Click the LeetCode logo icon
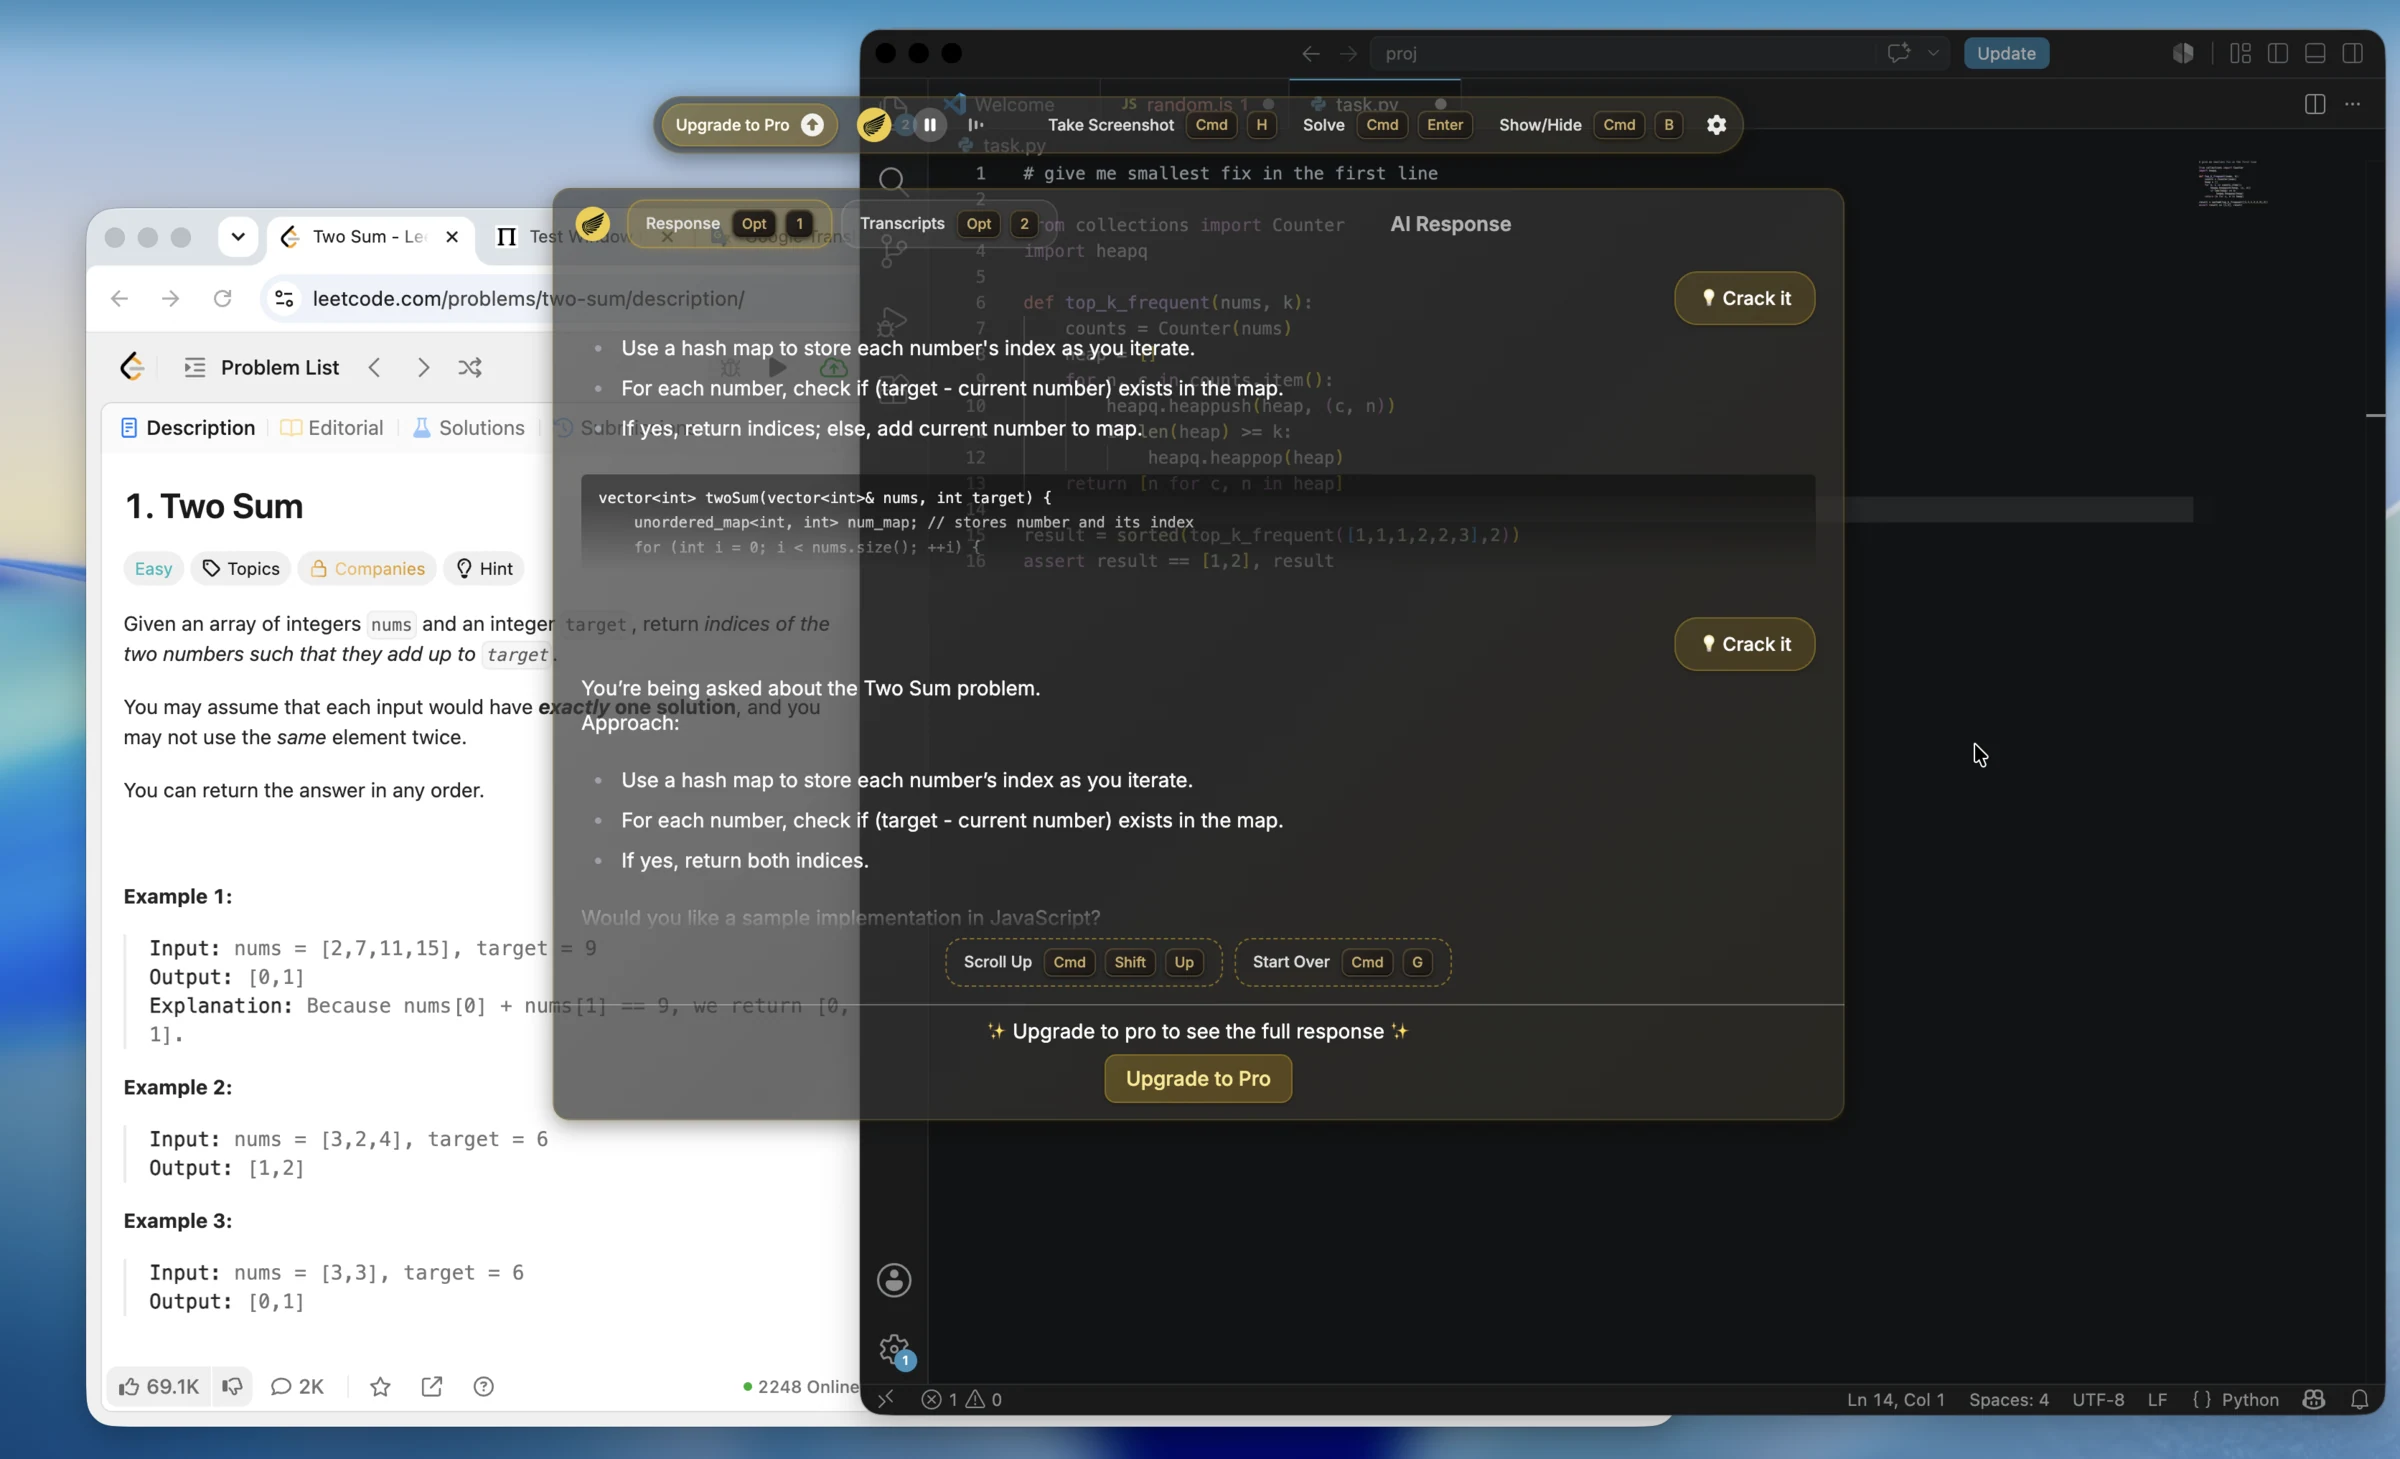Screen dimensions: 2400x1459 (132, 367)
